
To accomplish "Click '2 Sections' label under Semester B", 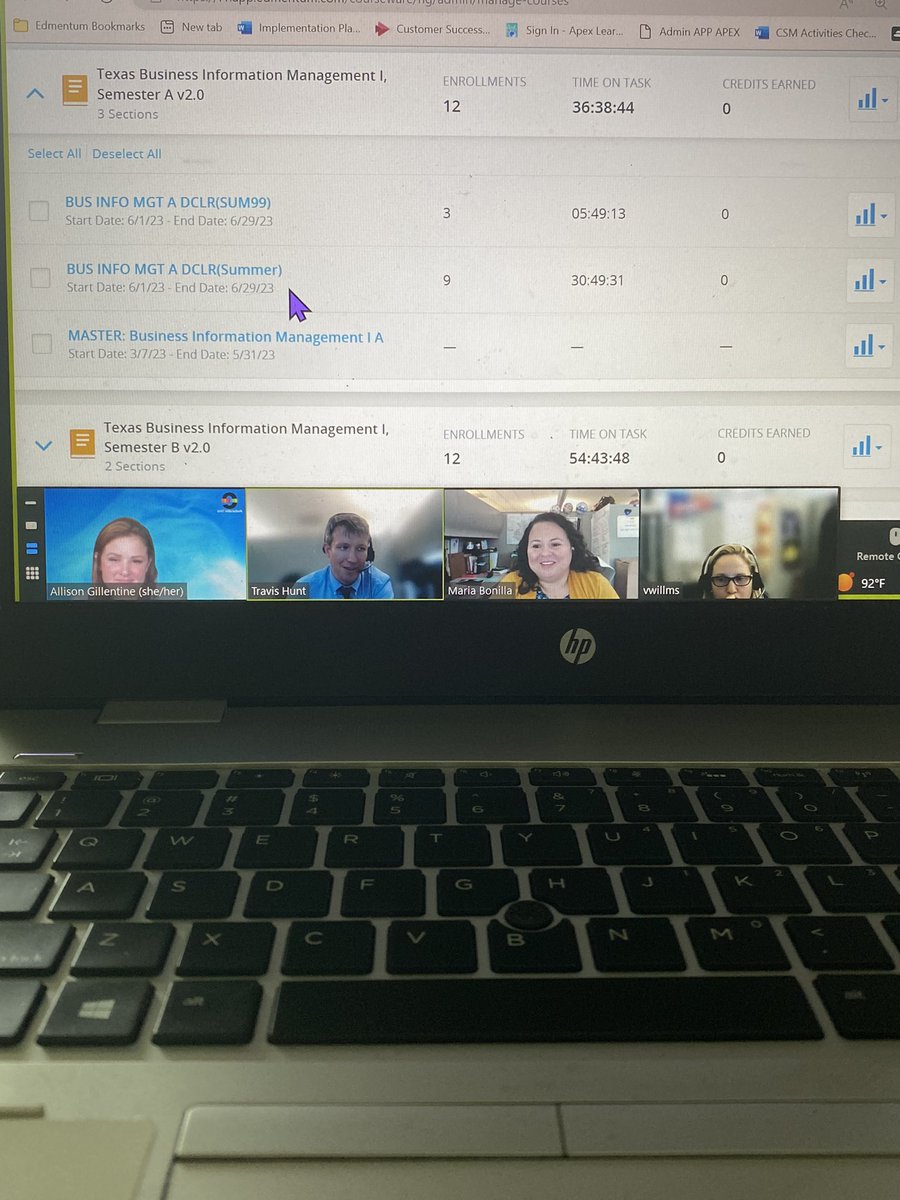I will 135,466.
